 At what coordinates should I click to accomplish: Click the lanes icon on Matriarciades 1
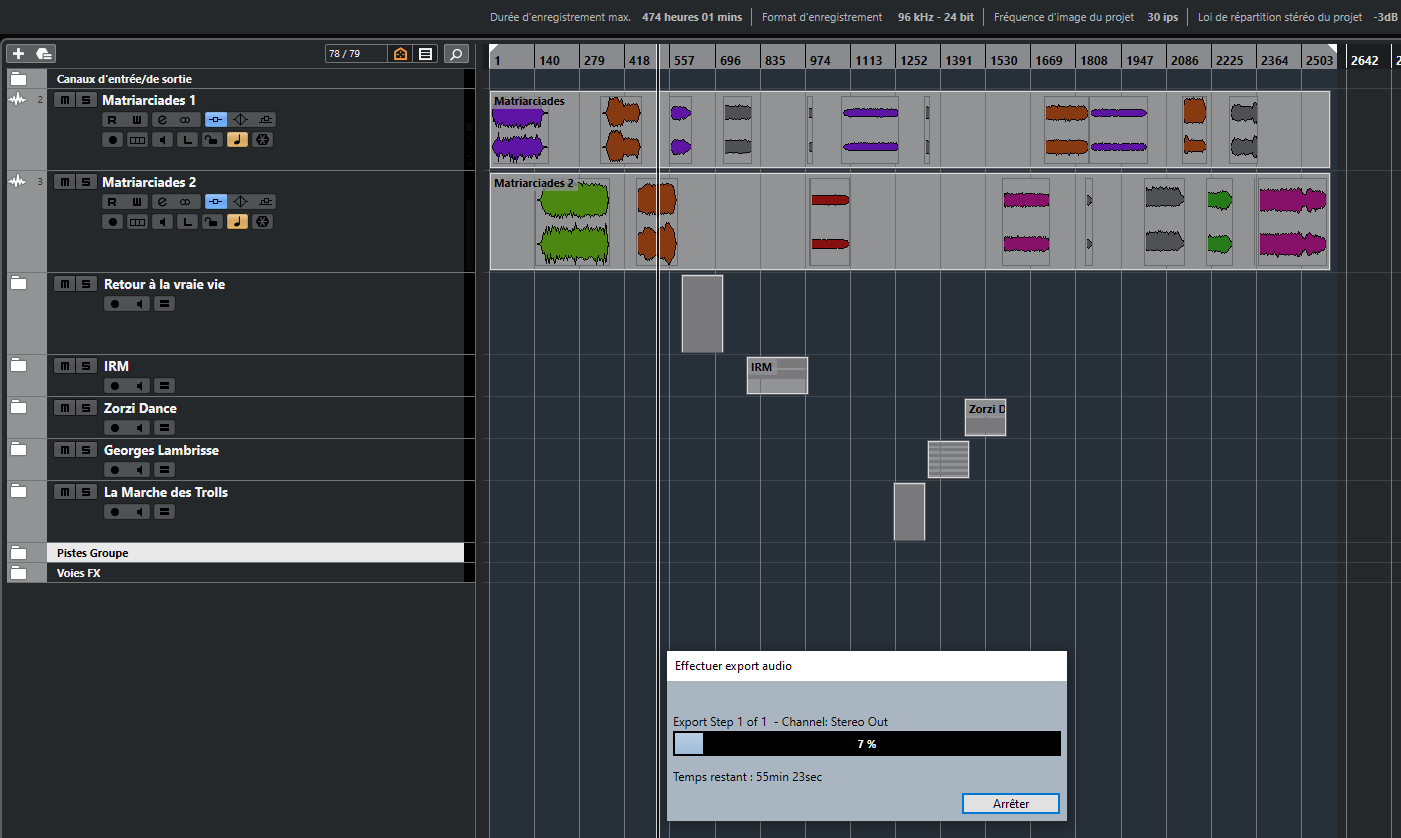(137, 140)
